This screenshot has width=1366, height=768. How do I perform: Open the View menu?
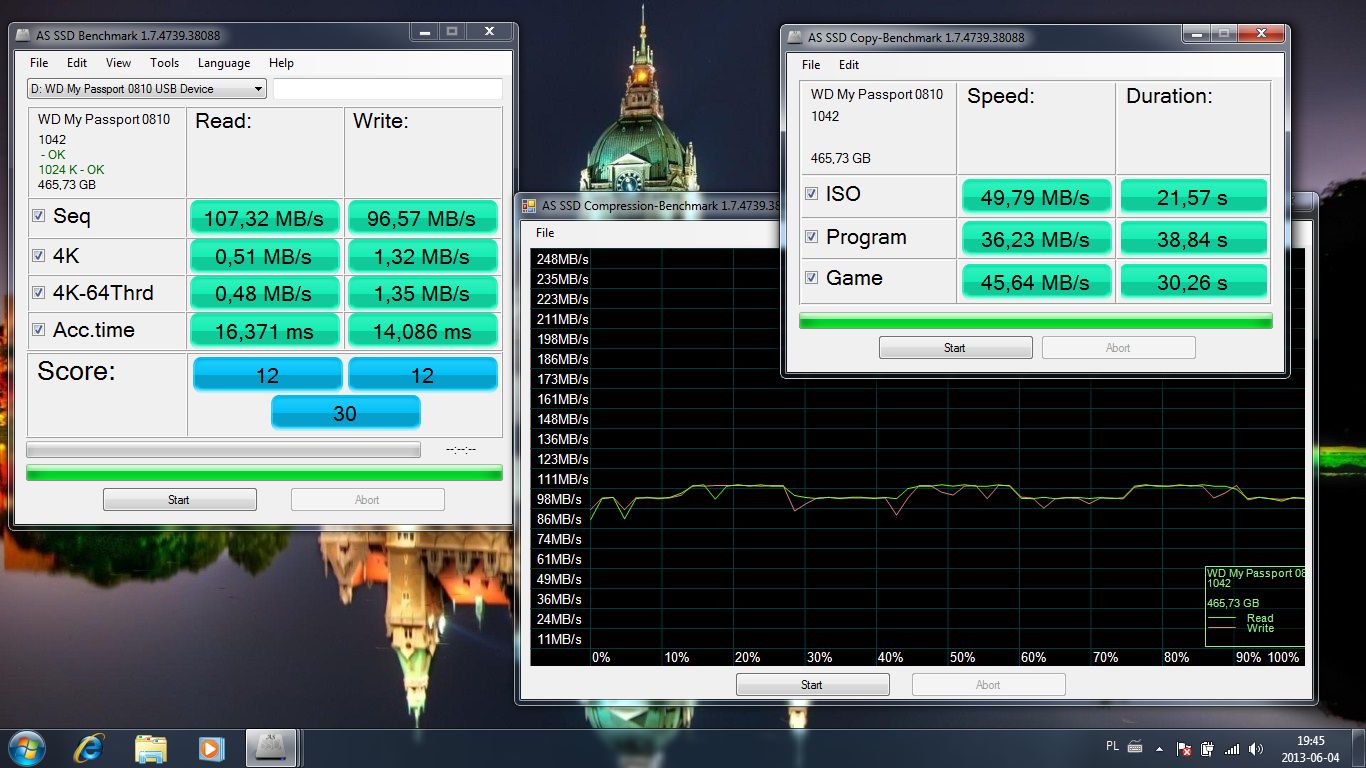pyautogui.click(x=118, y=63)
